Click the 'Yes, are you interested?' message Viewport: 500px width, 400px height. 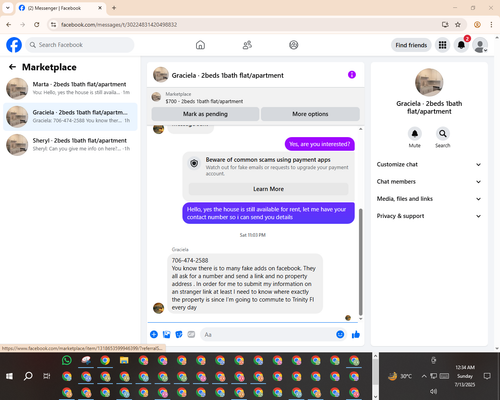point(320,144)
